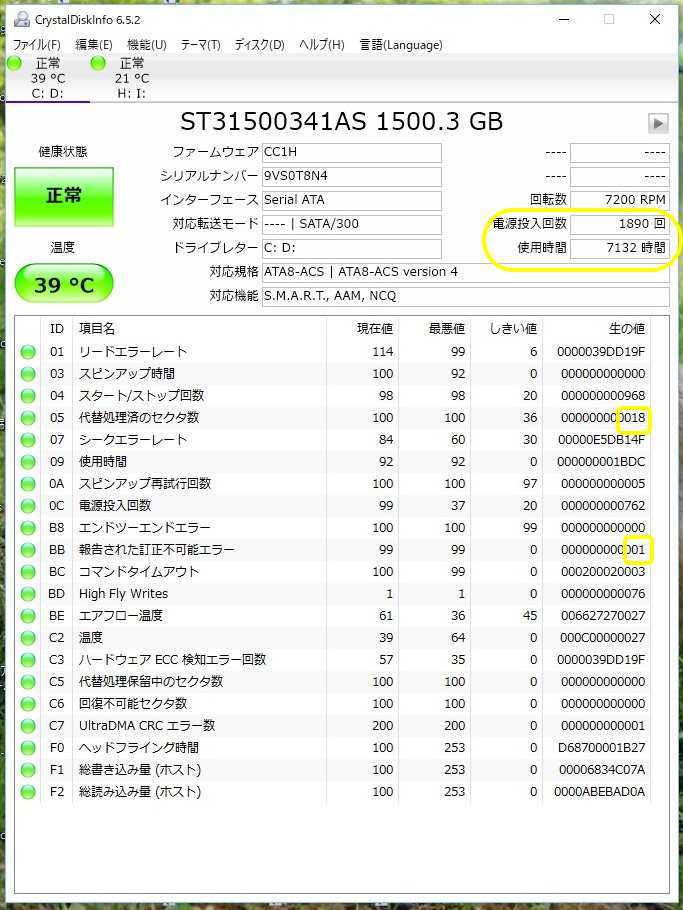
Task: Open the ディスク(D) menu
Action: (x=259, y=45)
